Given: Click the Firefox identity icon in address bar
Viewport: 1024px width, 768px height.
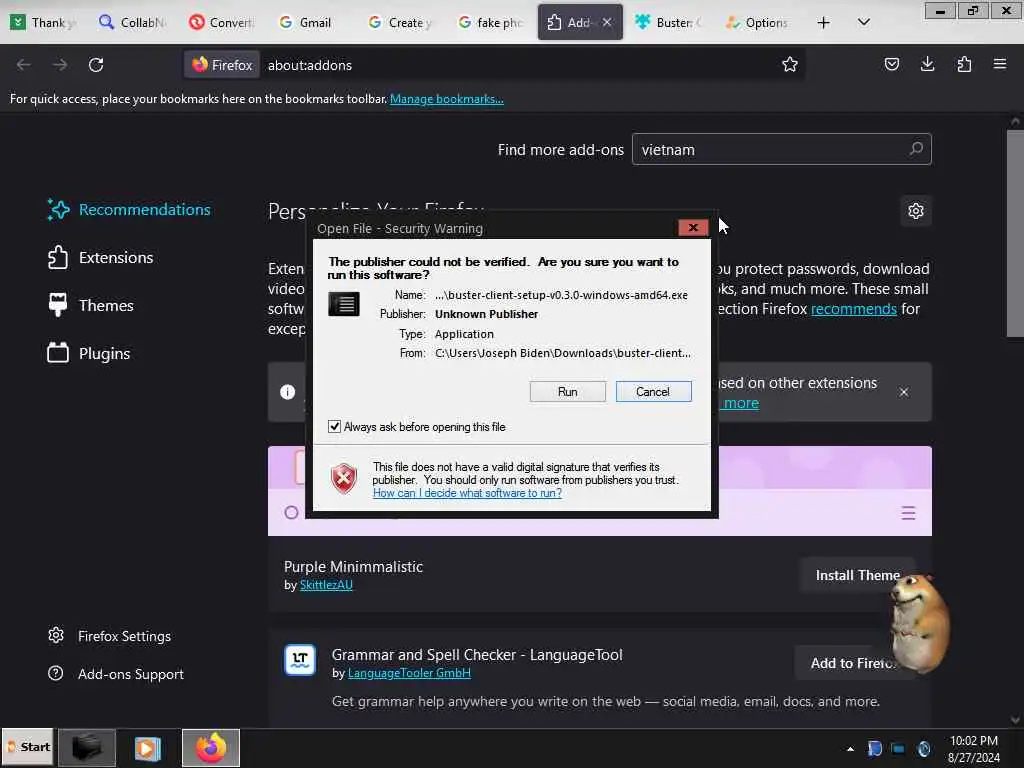Looking at the screenshot, I should click(222, 65).
